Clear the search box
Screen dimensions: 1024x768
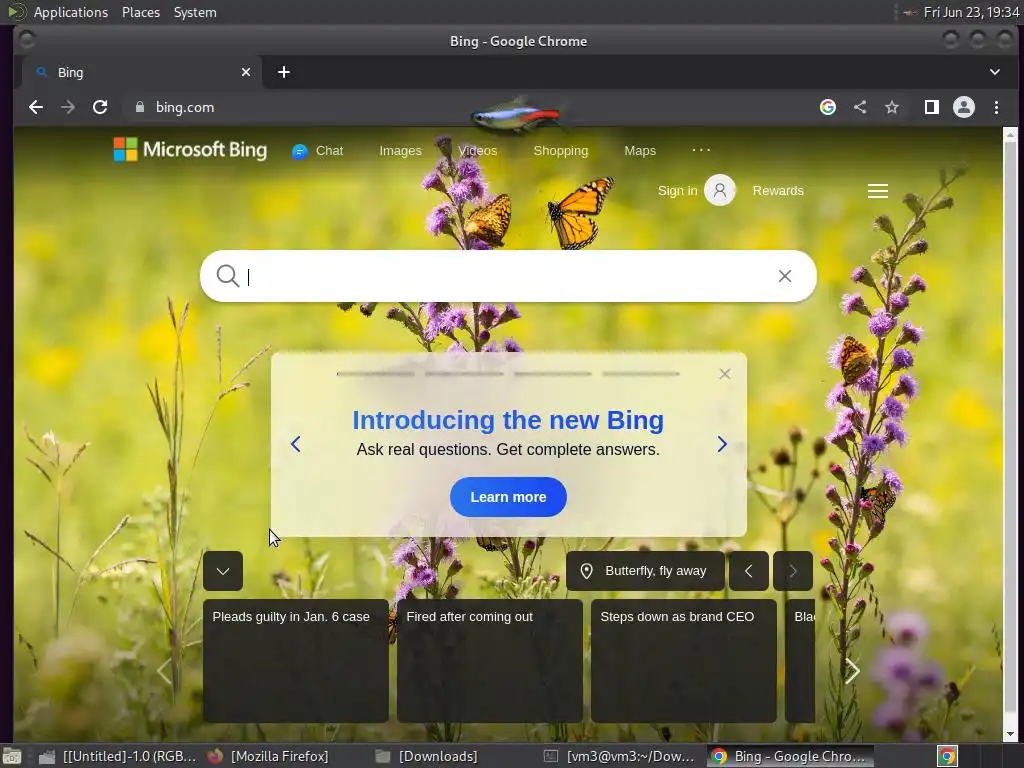[785, 276]
